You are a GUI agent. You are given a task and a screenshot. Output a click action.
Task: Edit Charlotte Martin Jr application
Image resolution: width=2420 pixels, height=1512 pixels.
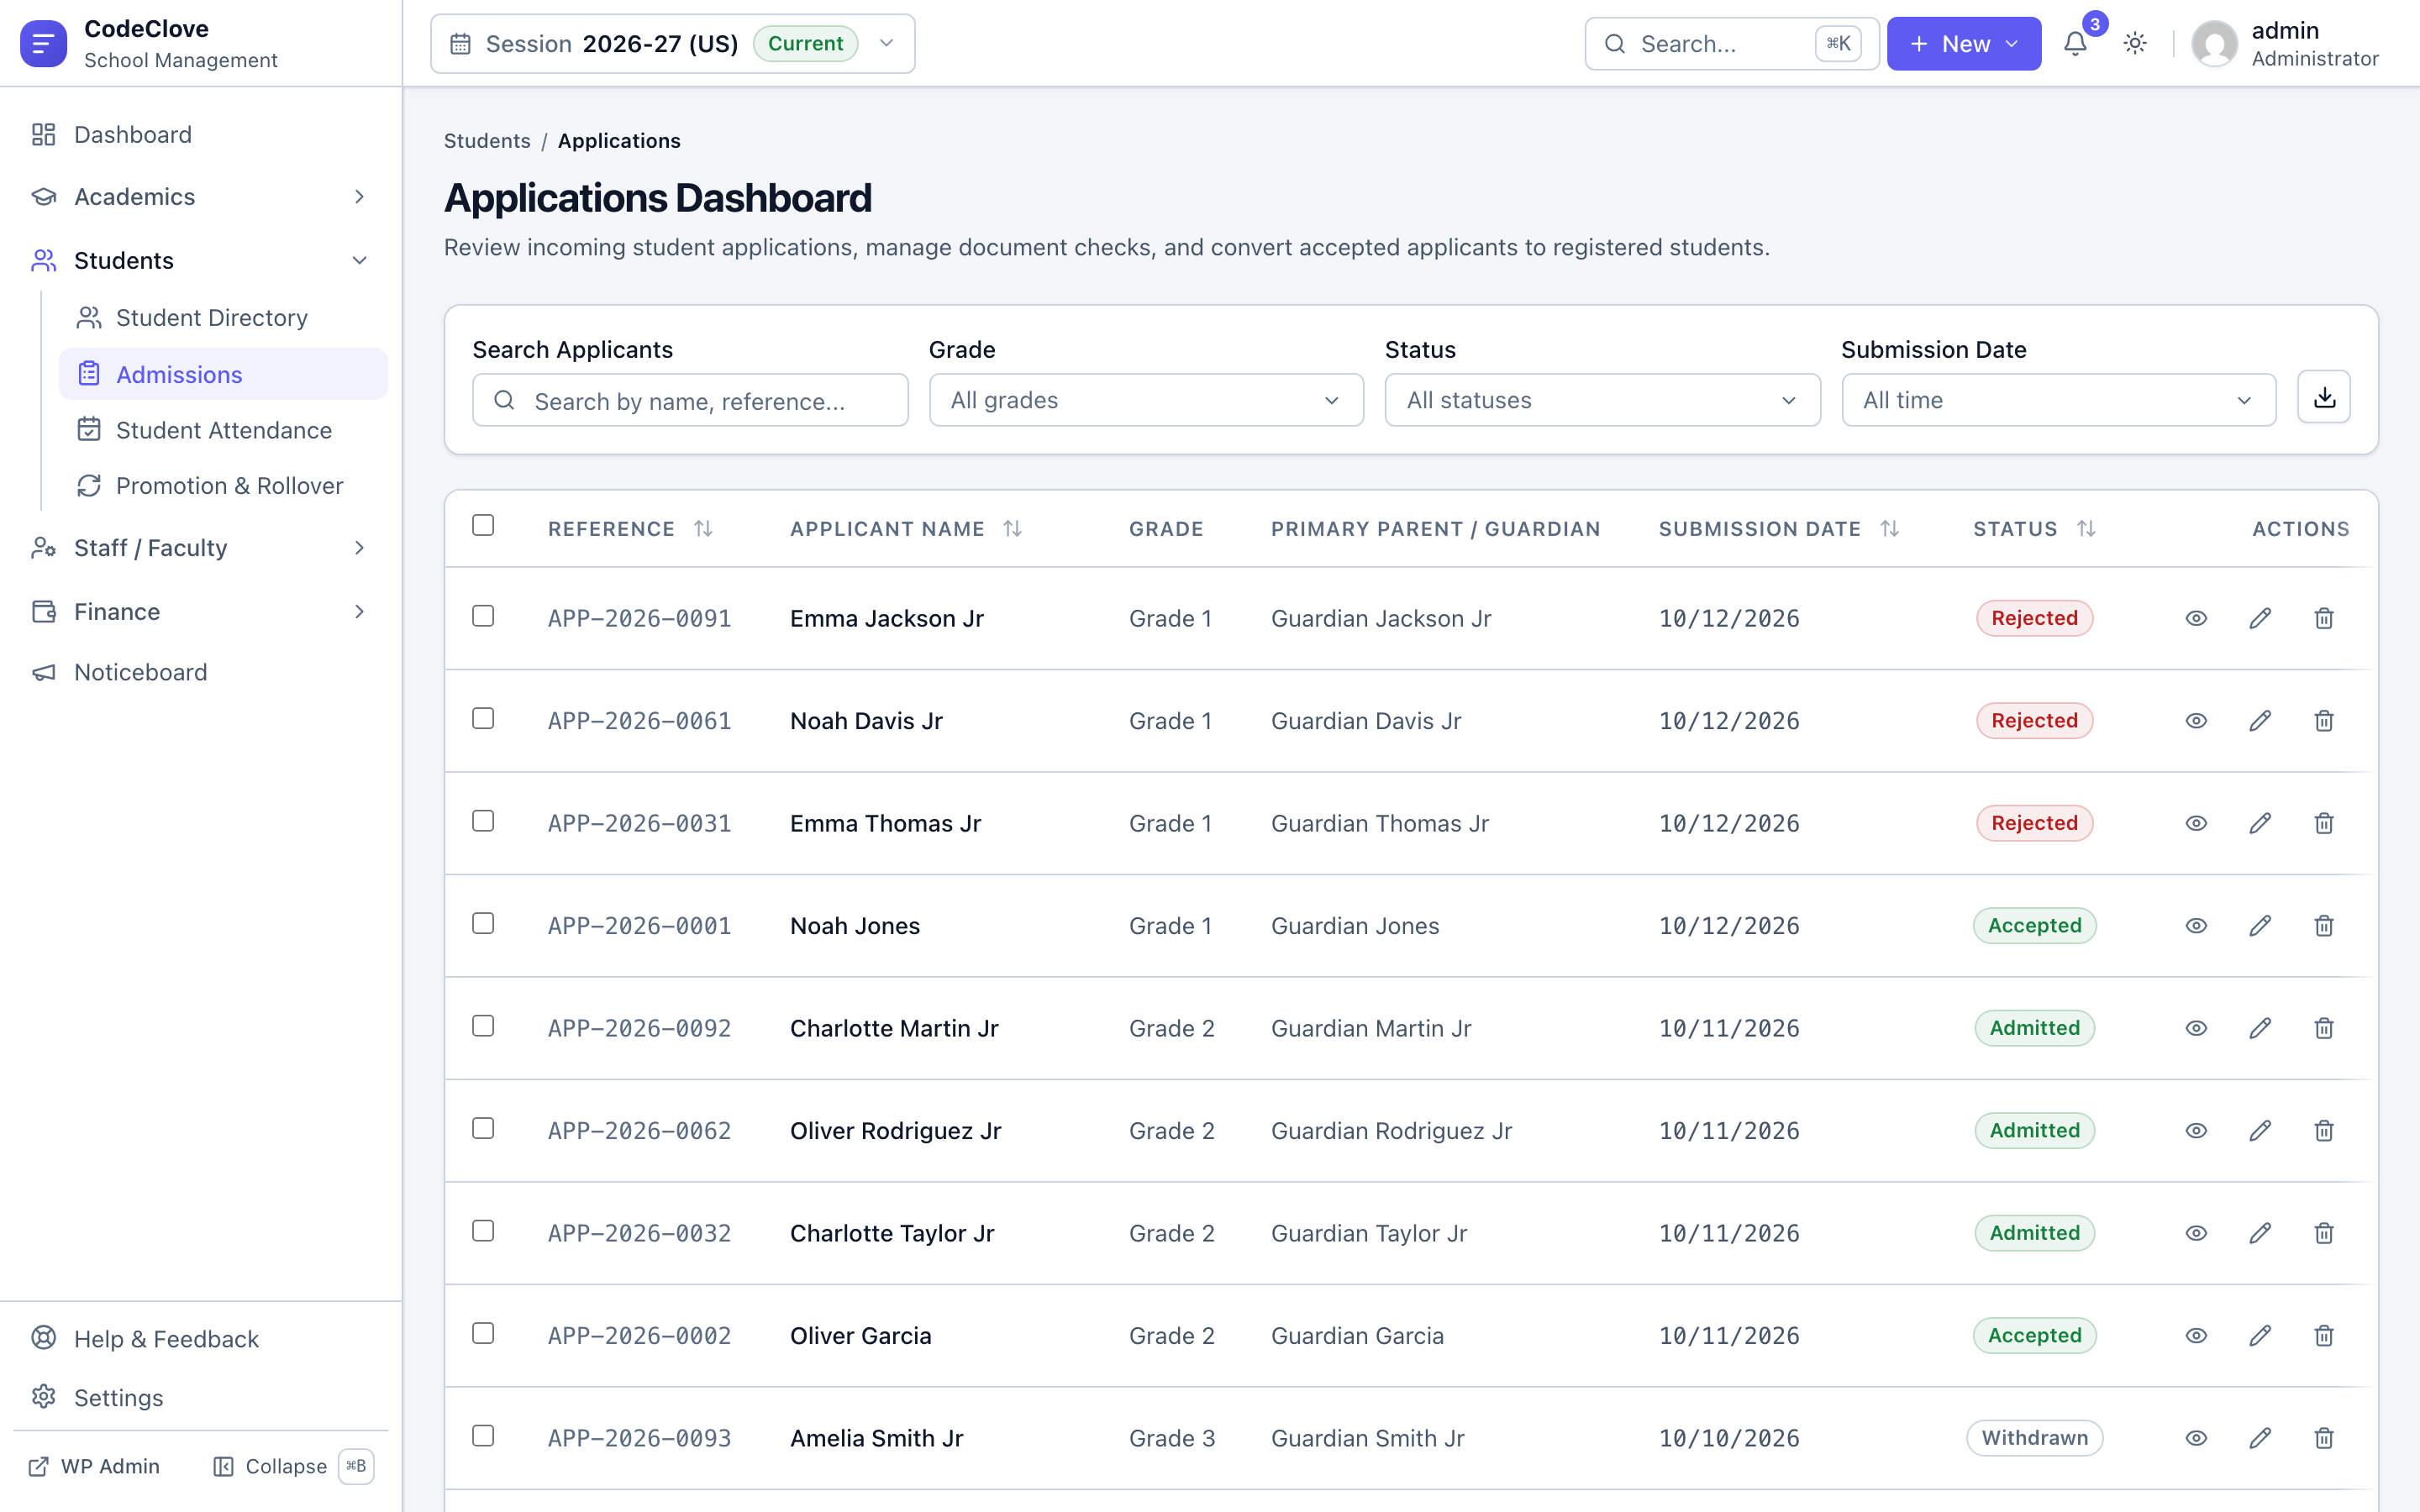point(2260,1028)
